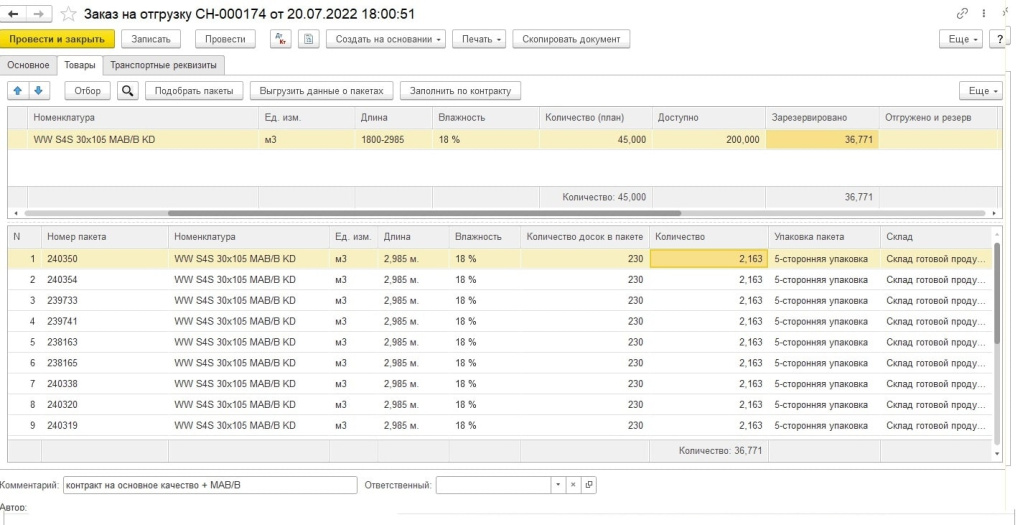1023x525 pixels.
Task: Select the 1800-2985 length cell
Action: pos(393,140)
